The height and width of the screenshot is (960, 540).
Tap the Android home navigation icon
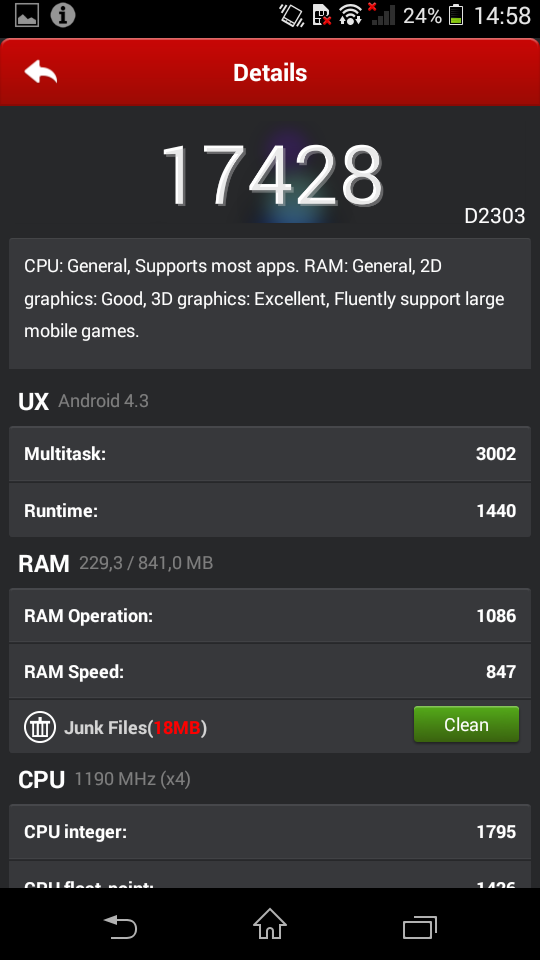click(x=270, y=924)
